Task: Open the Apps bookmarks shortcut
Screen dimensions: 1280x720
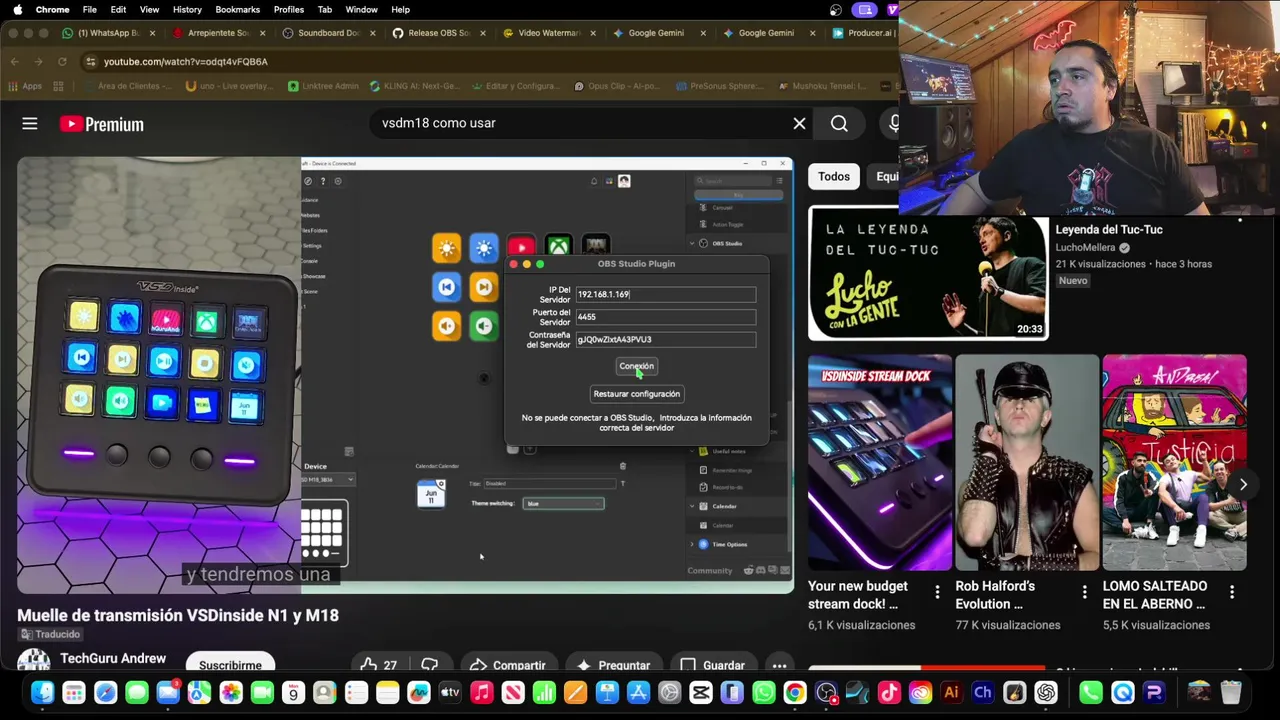Action: point(24,86)
